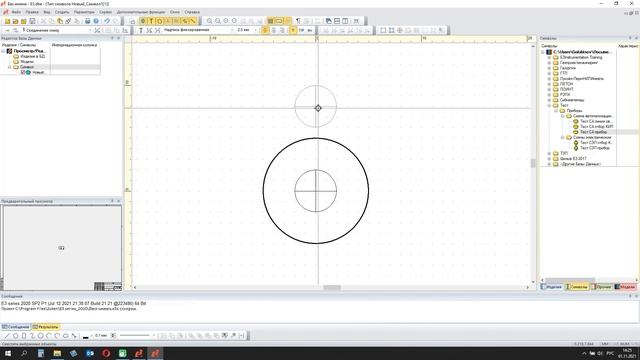640x360 pixels.
Task: Expand the 'ТЭП' folder node
Action: point(549,153)
